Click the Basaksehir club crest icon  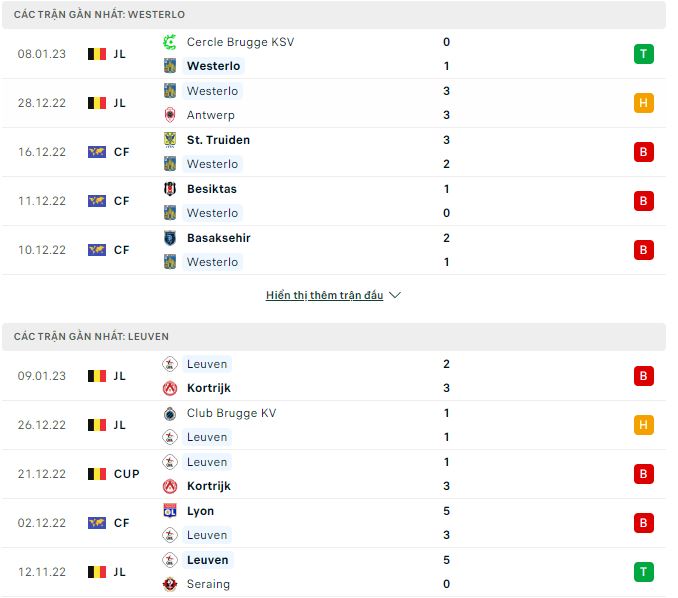170,238
